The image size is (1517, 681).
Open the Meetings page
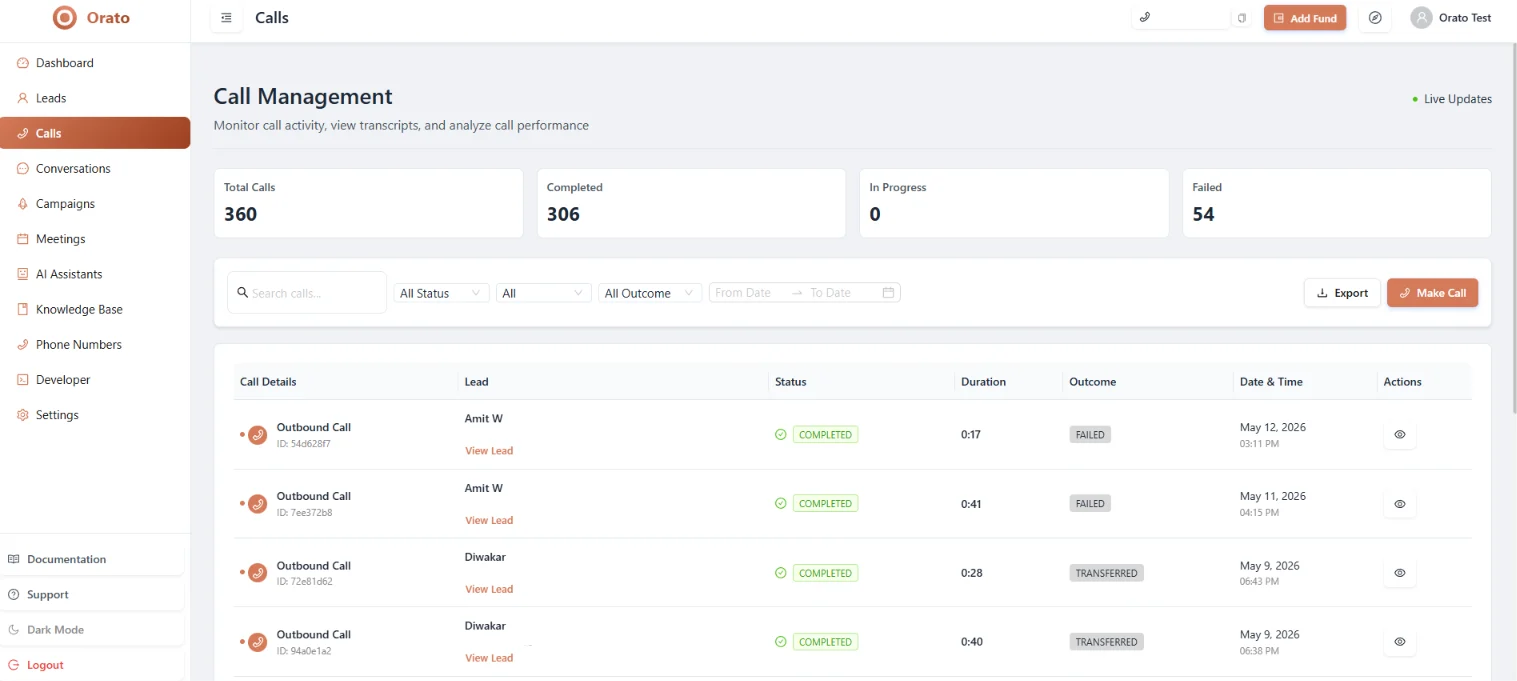click(95, 239)
